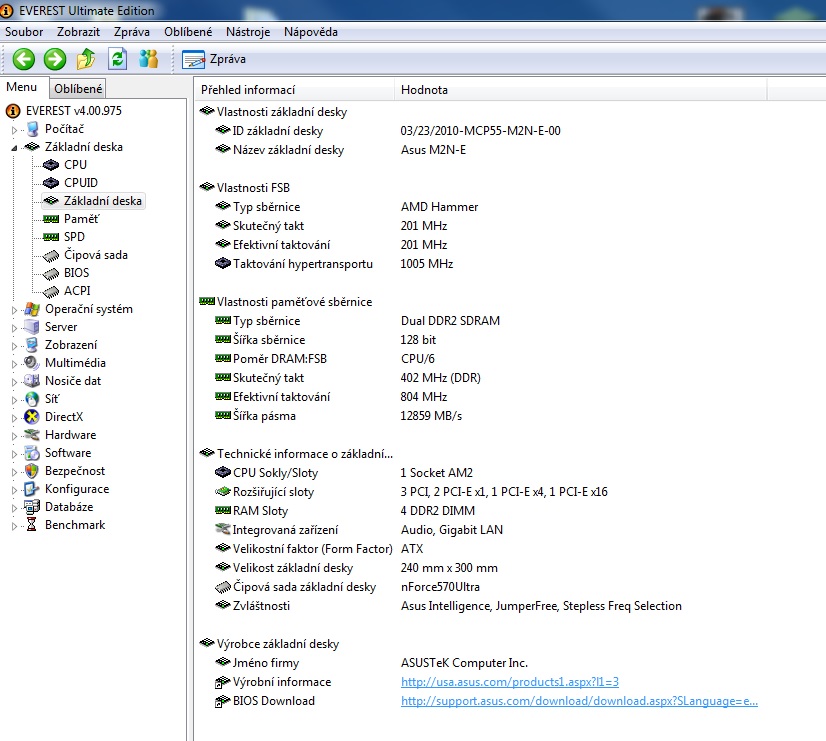Click the green Back arrow toolbar icon
Screen dimensions: 826x741
24,59
